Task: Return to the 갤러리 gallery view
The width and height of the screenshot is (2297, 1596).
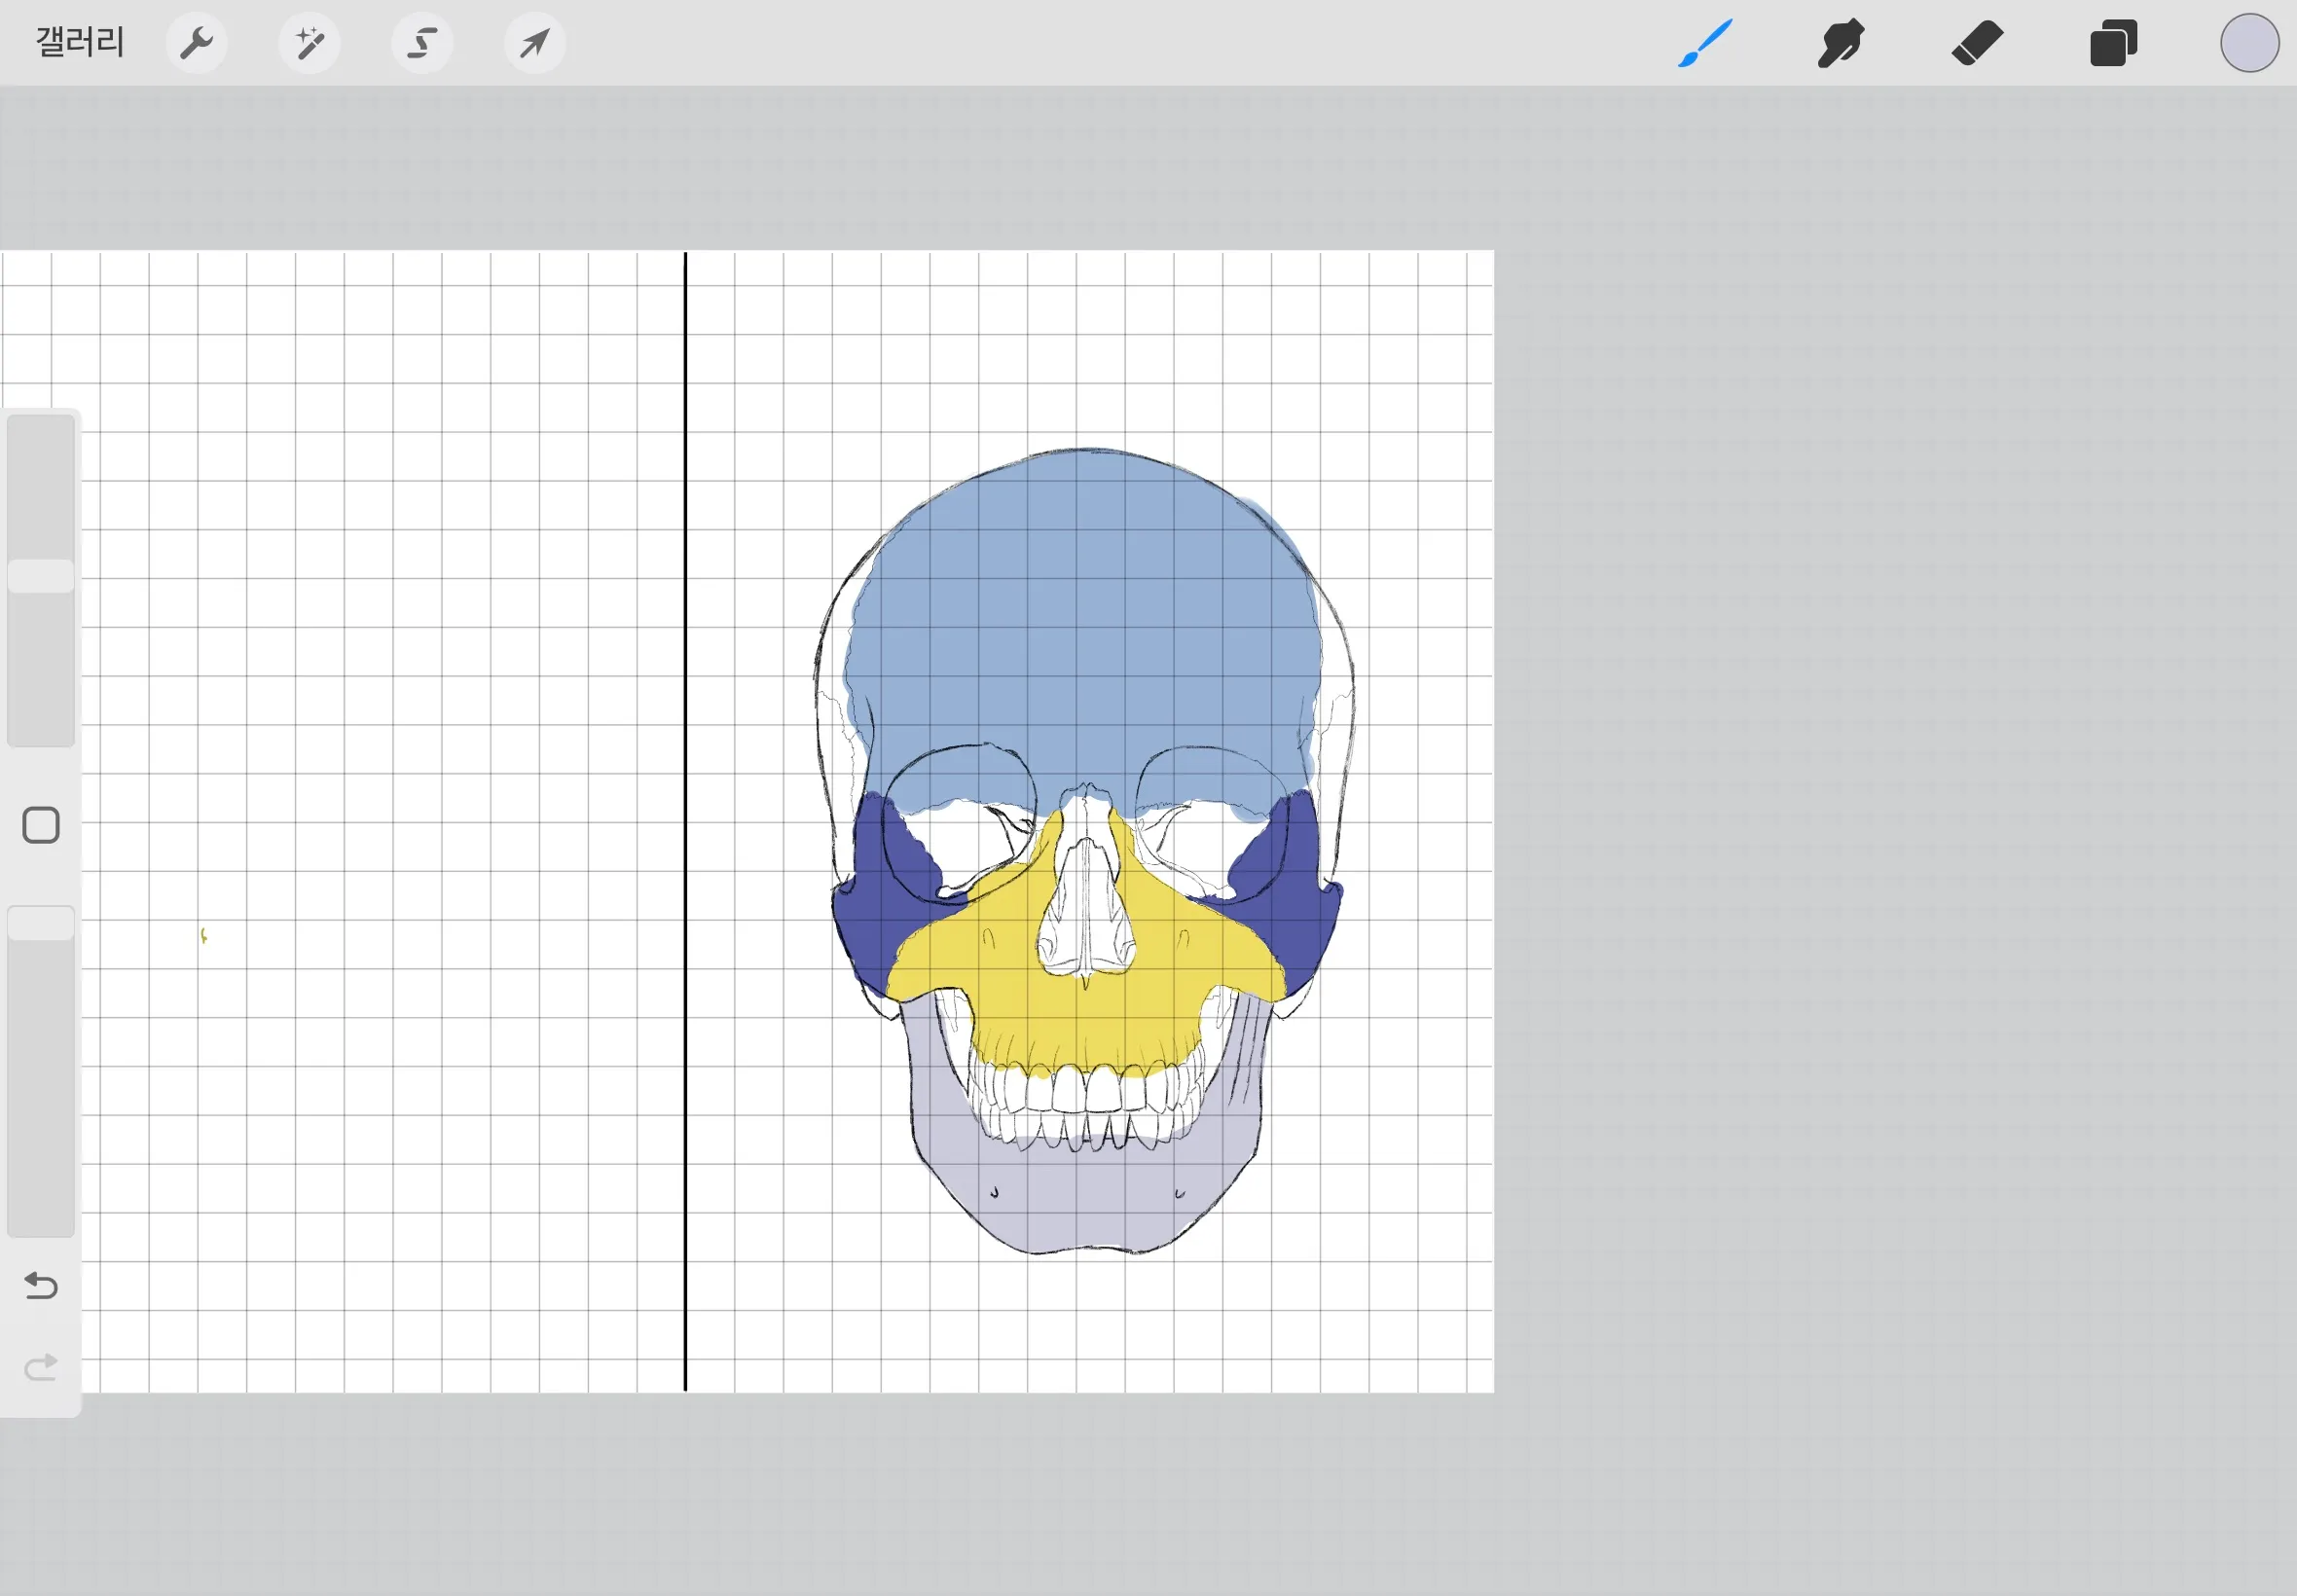Action: click(x=80, y=43)
